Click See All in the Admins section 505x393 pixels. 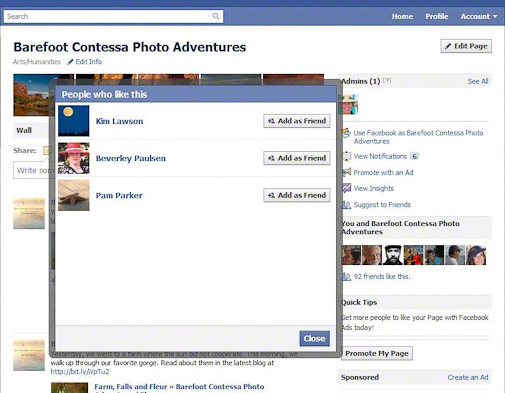coord(478,81)
